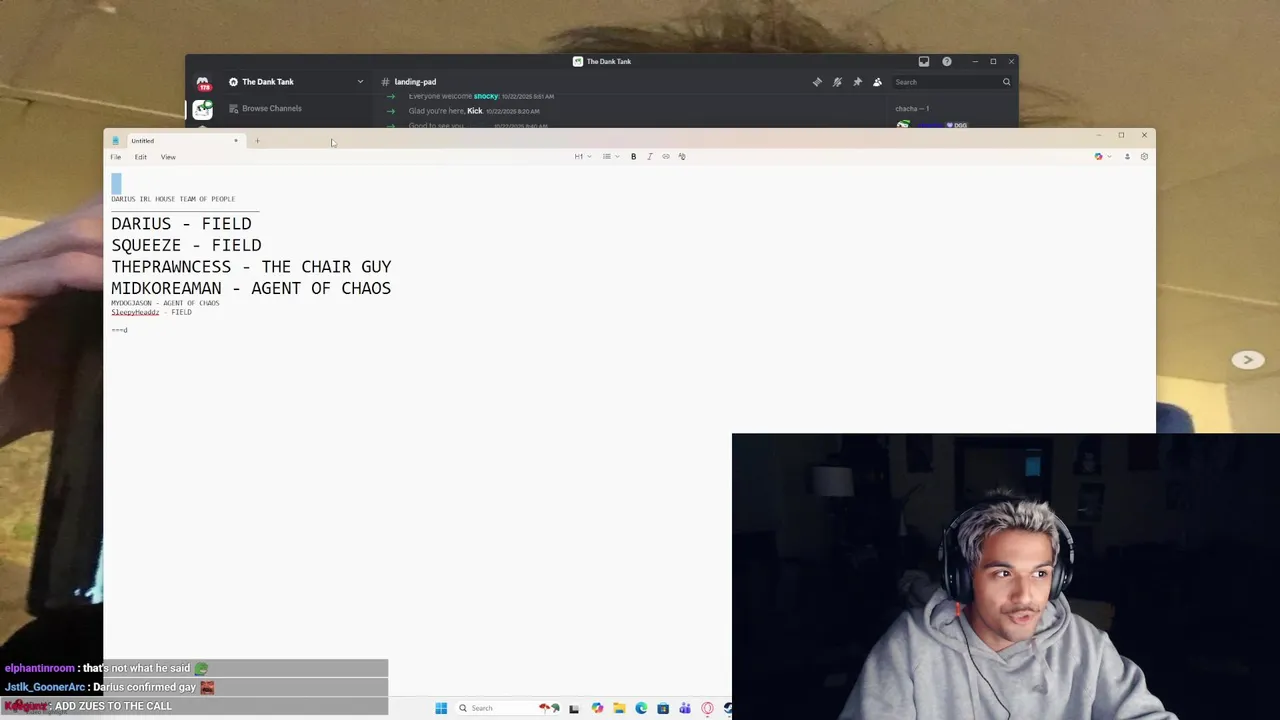Click the shocky username in Discord chat
The width and height of the screenshot is (1280, 720).
tap(486, 96)
